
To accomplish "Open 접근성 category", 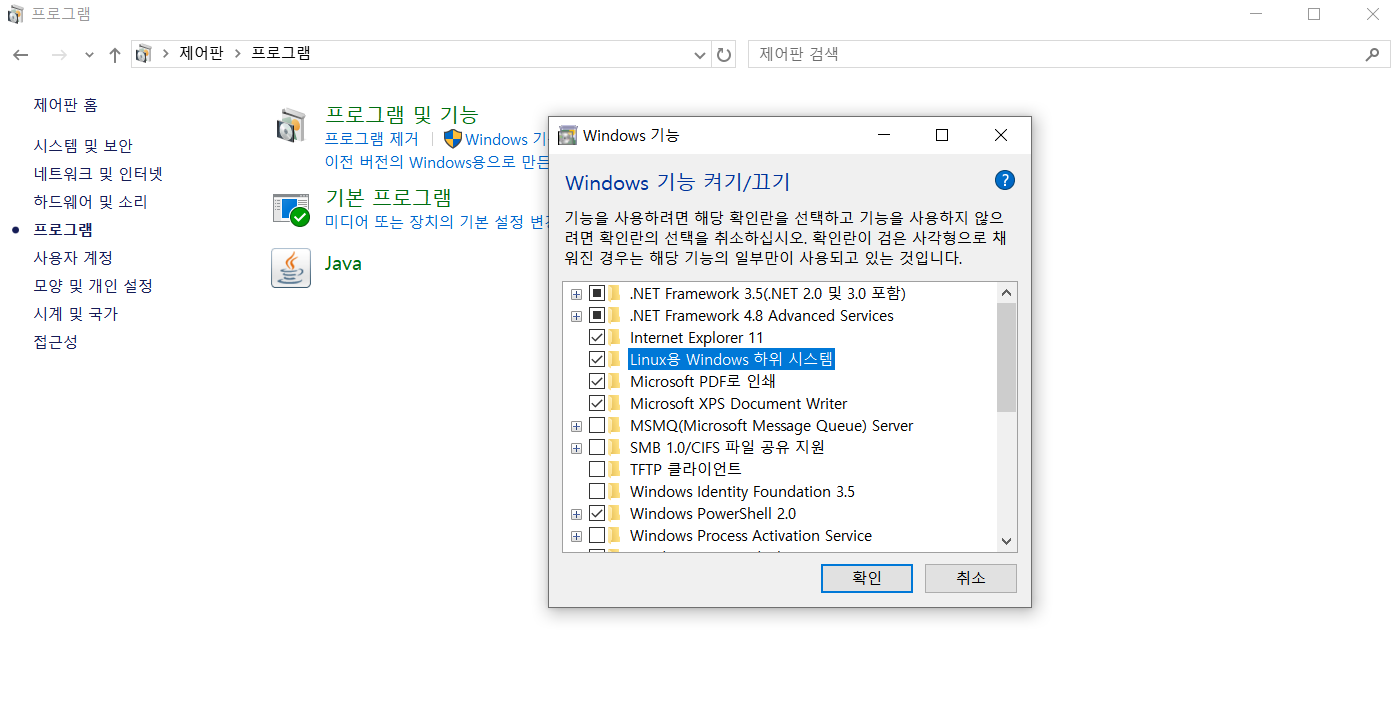I will tap(55, 342).
